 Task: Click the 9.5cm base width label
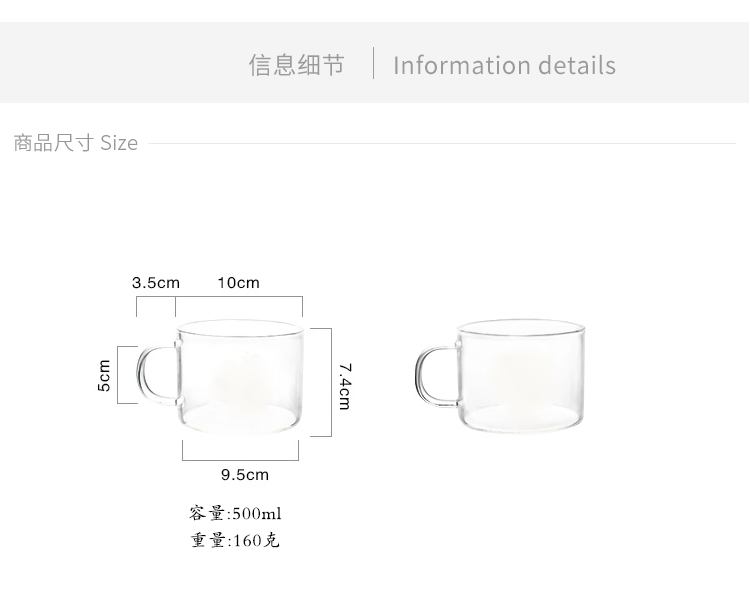[244, 475]
